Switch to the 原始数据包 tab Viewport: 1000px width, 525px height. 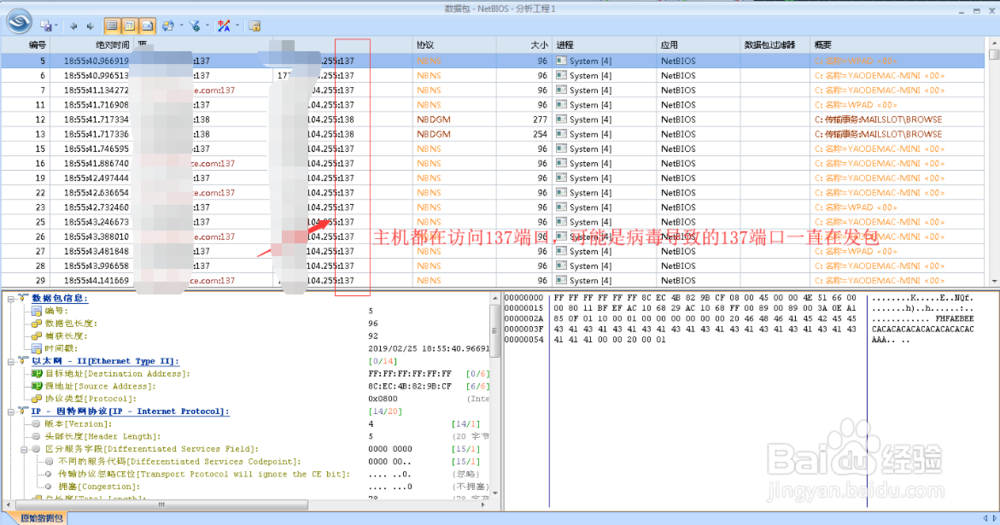coord(41,518)
